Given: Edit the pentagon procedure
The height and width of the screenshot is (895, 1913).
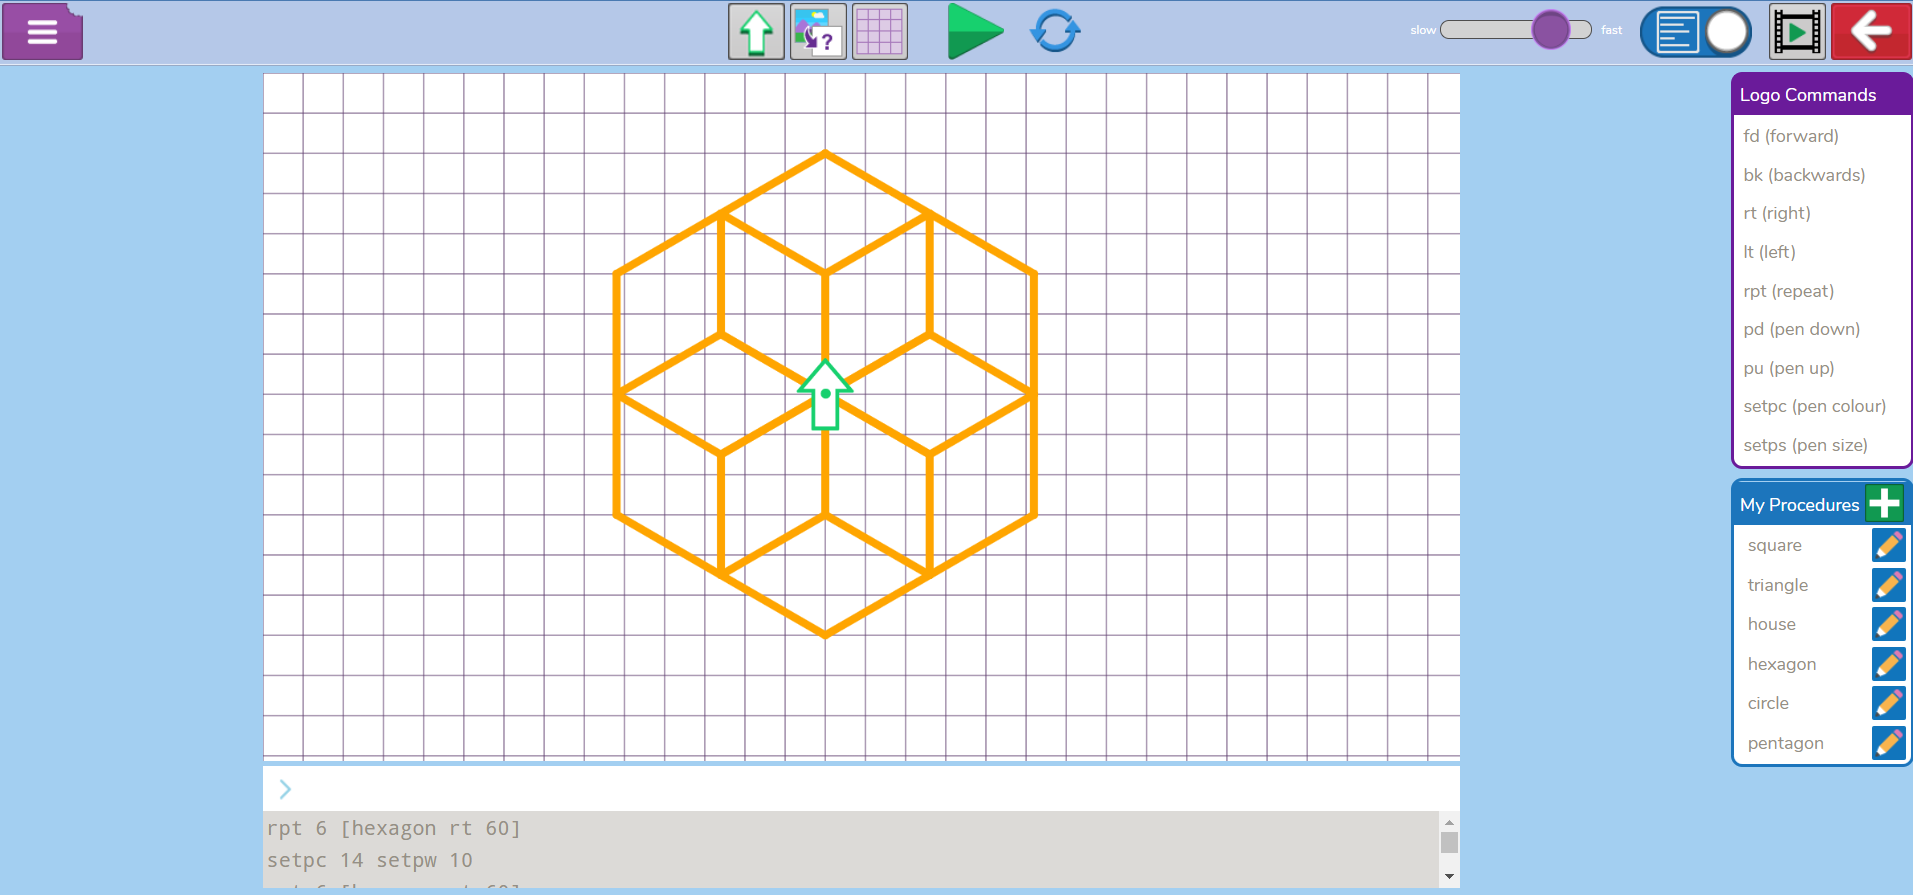Looking at the screenshot, I should 1888,743.
